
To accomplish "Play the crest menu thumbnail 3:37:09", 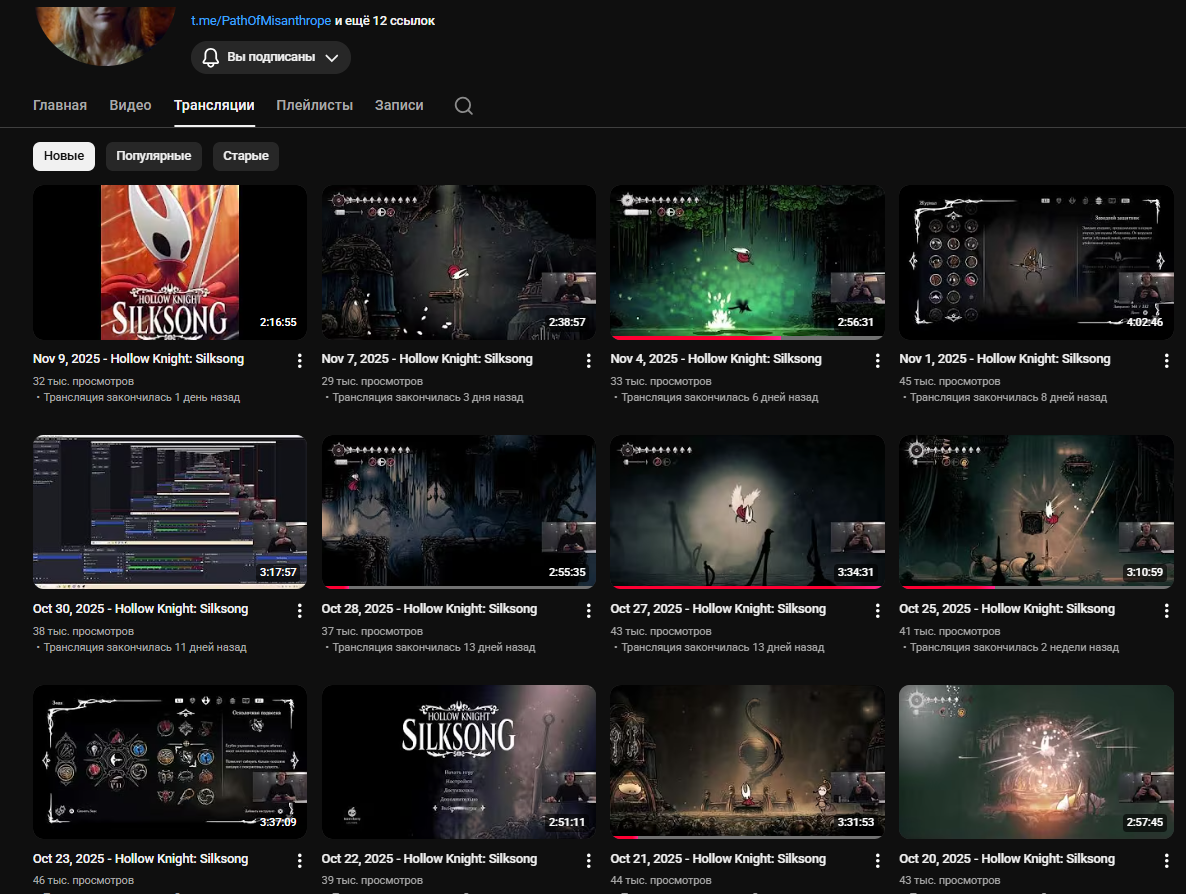I will 170,762.
